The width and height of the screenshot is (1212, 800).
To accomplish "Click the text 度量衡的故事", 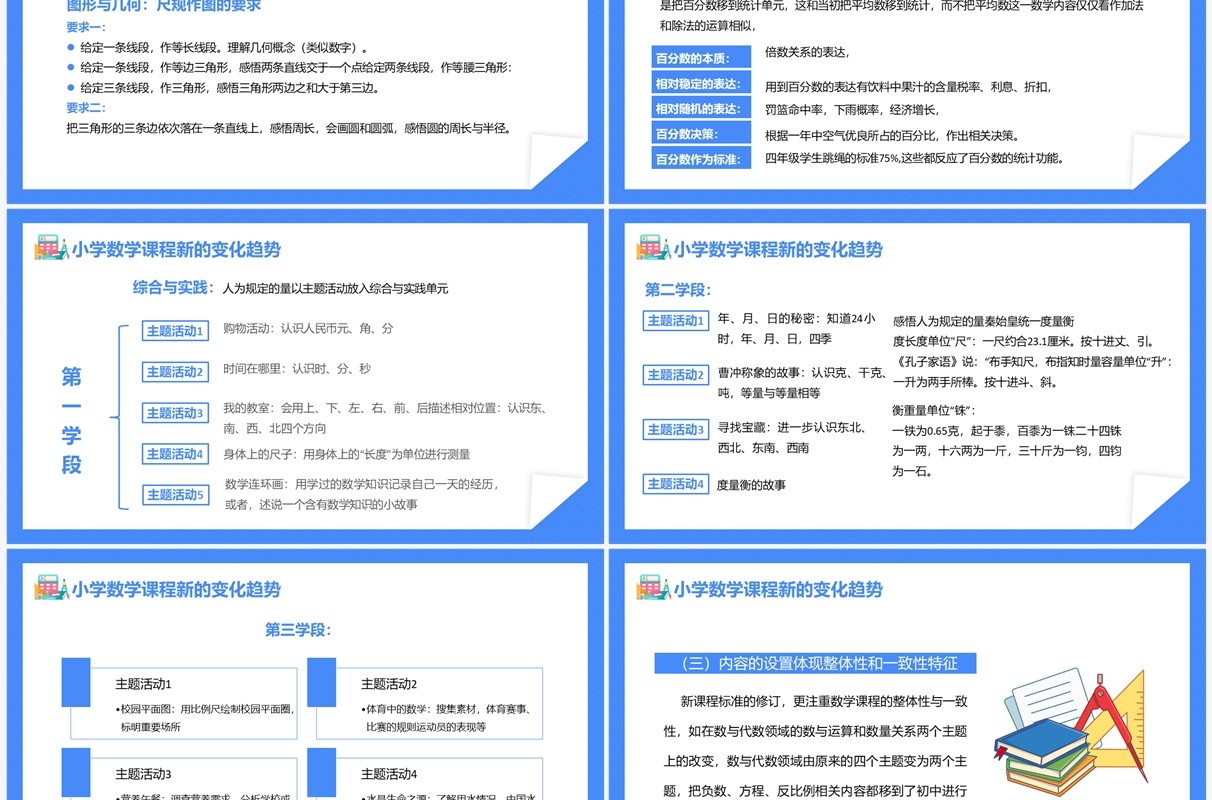I will (751, 485).
